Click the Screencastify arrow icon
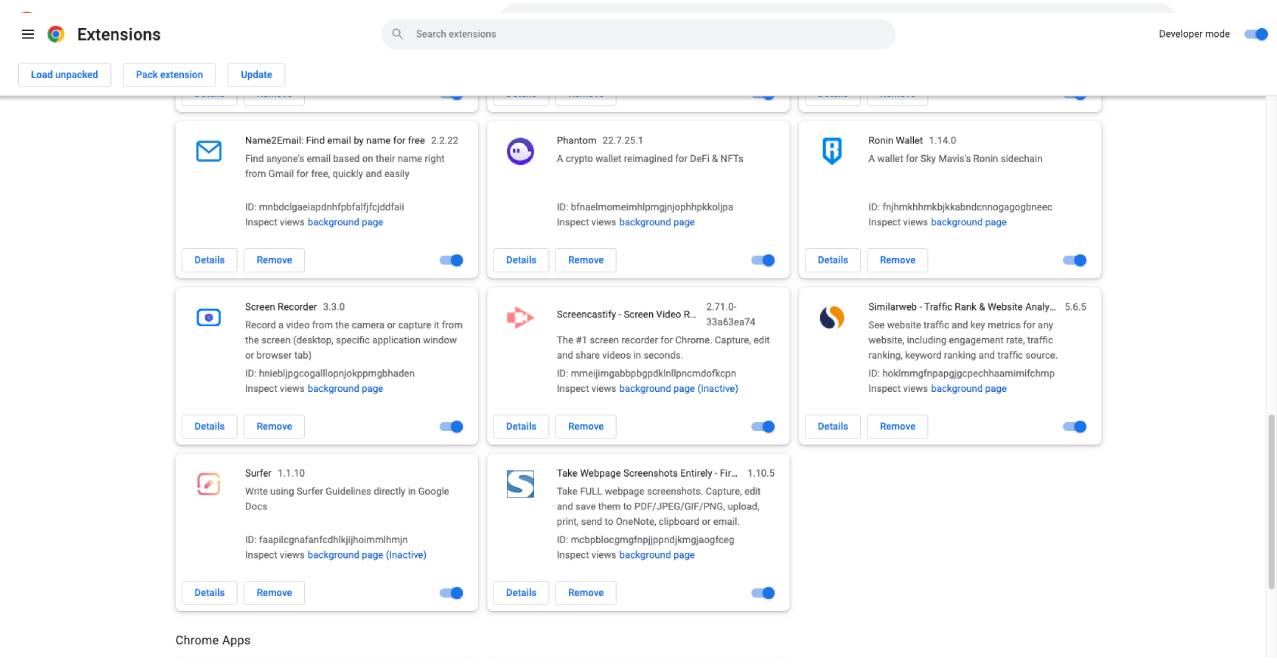This screenshot has width=1277, height=671. (x=520, y=318)
